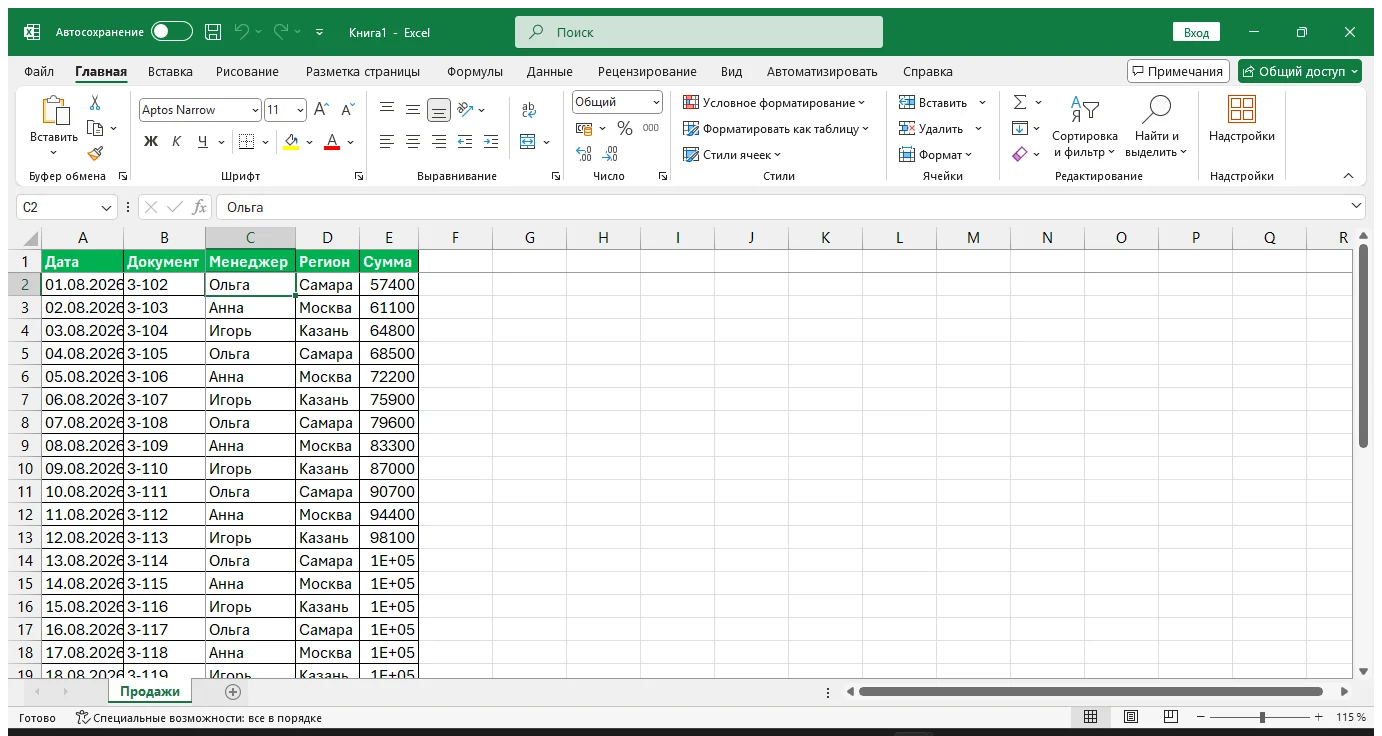Switch to Page Break Preview in status bar

[1170, 717]
